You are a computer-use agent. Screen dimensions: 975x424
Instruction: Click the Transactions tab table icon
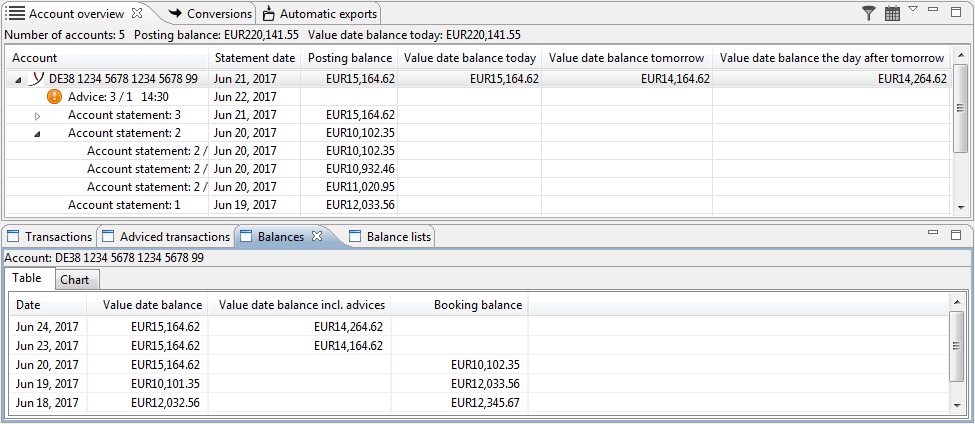[12, 236]
